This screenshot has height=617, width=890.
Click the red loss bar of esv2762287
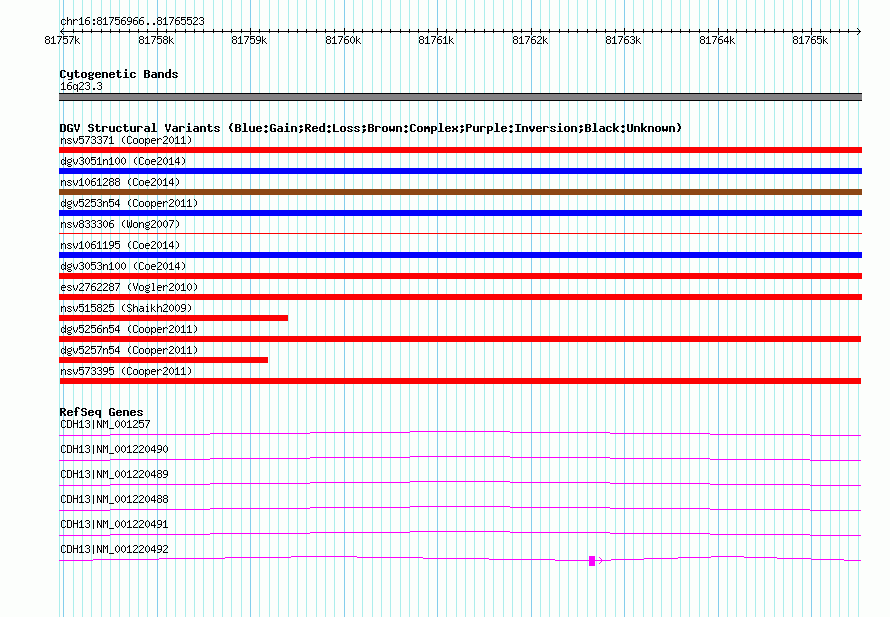[x=460, y=297]
